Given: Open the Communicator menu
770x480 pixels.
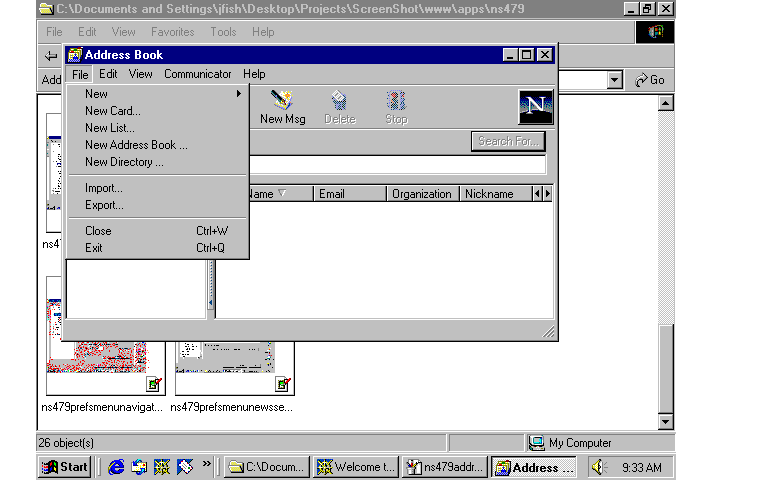Looking at the screenshot, I should [197, 74].
